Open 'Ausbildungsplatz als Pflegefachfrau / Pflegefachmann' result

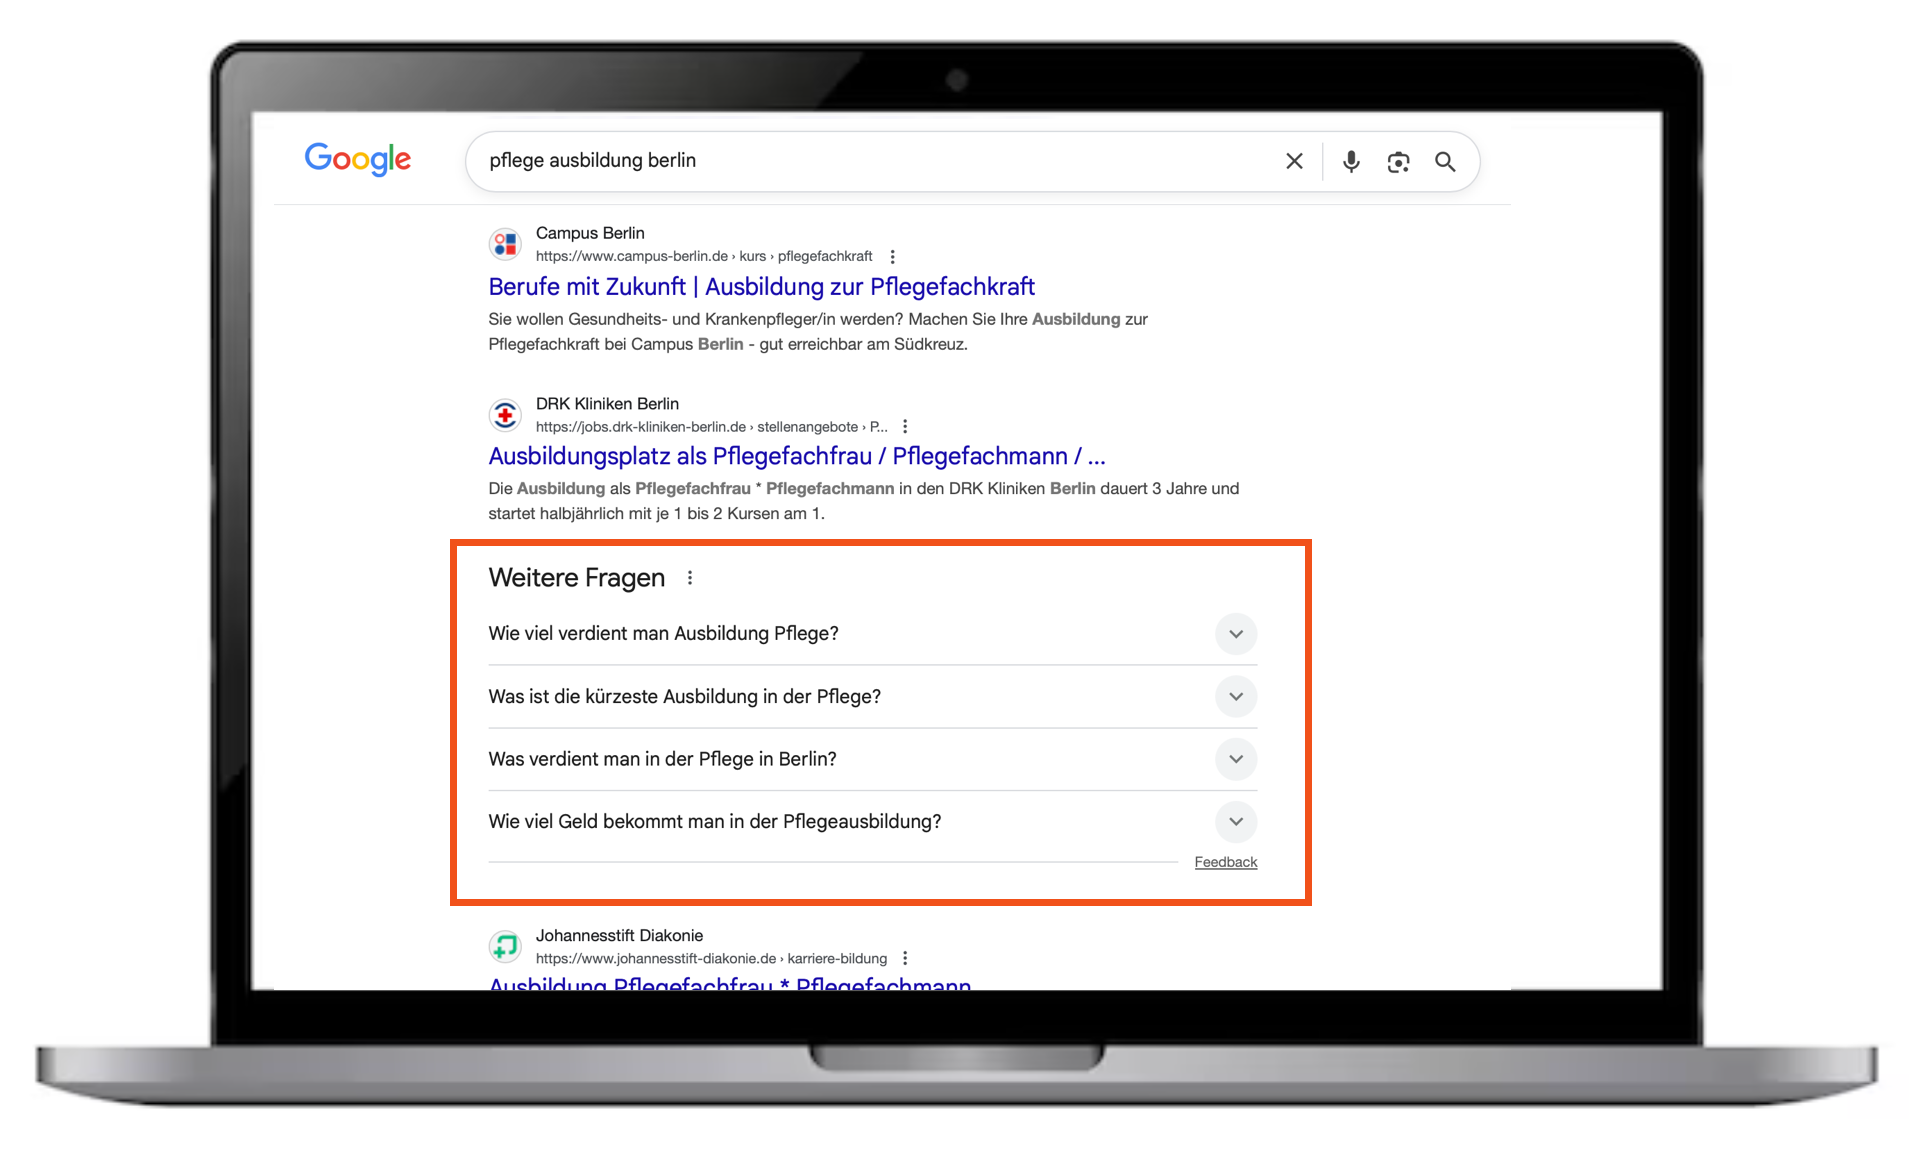(797, 456)
